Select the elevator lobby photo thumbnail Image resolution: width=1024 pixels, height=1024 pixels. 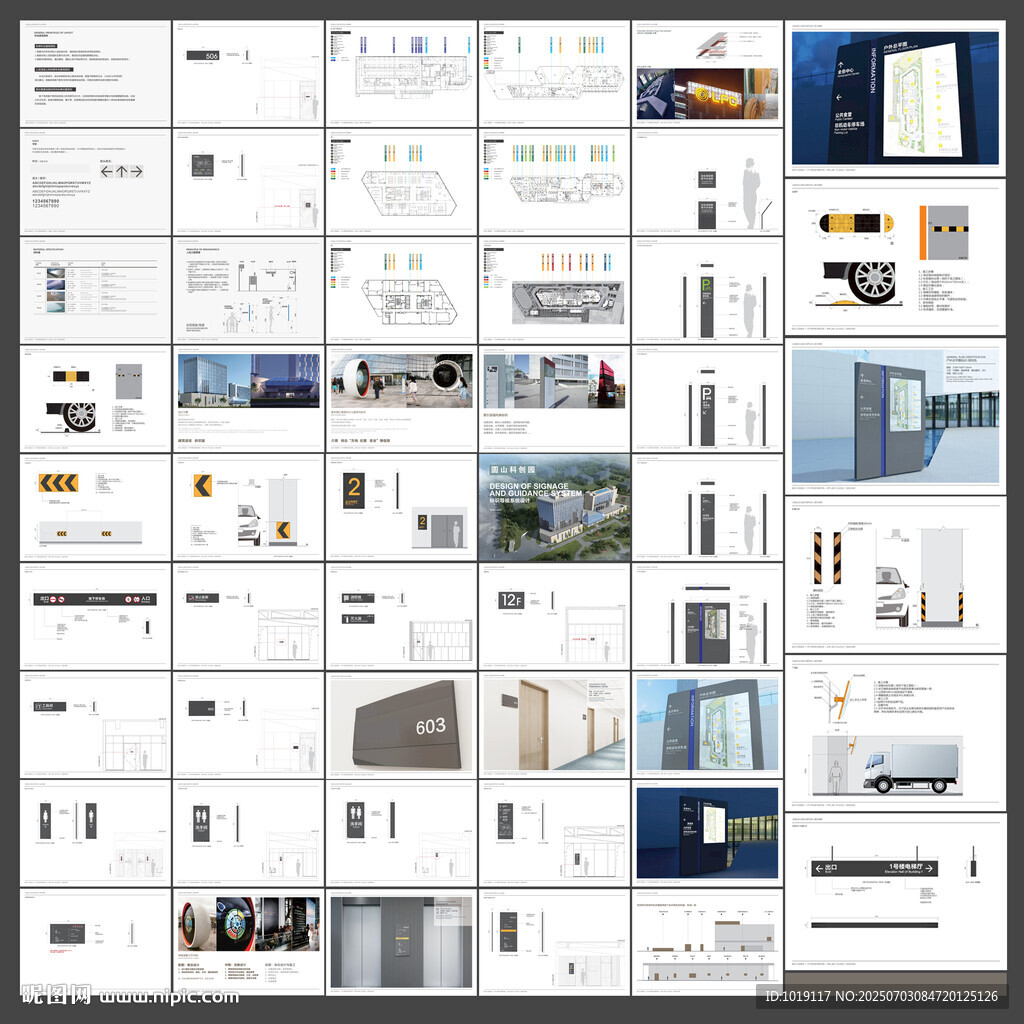401,942
